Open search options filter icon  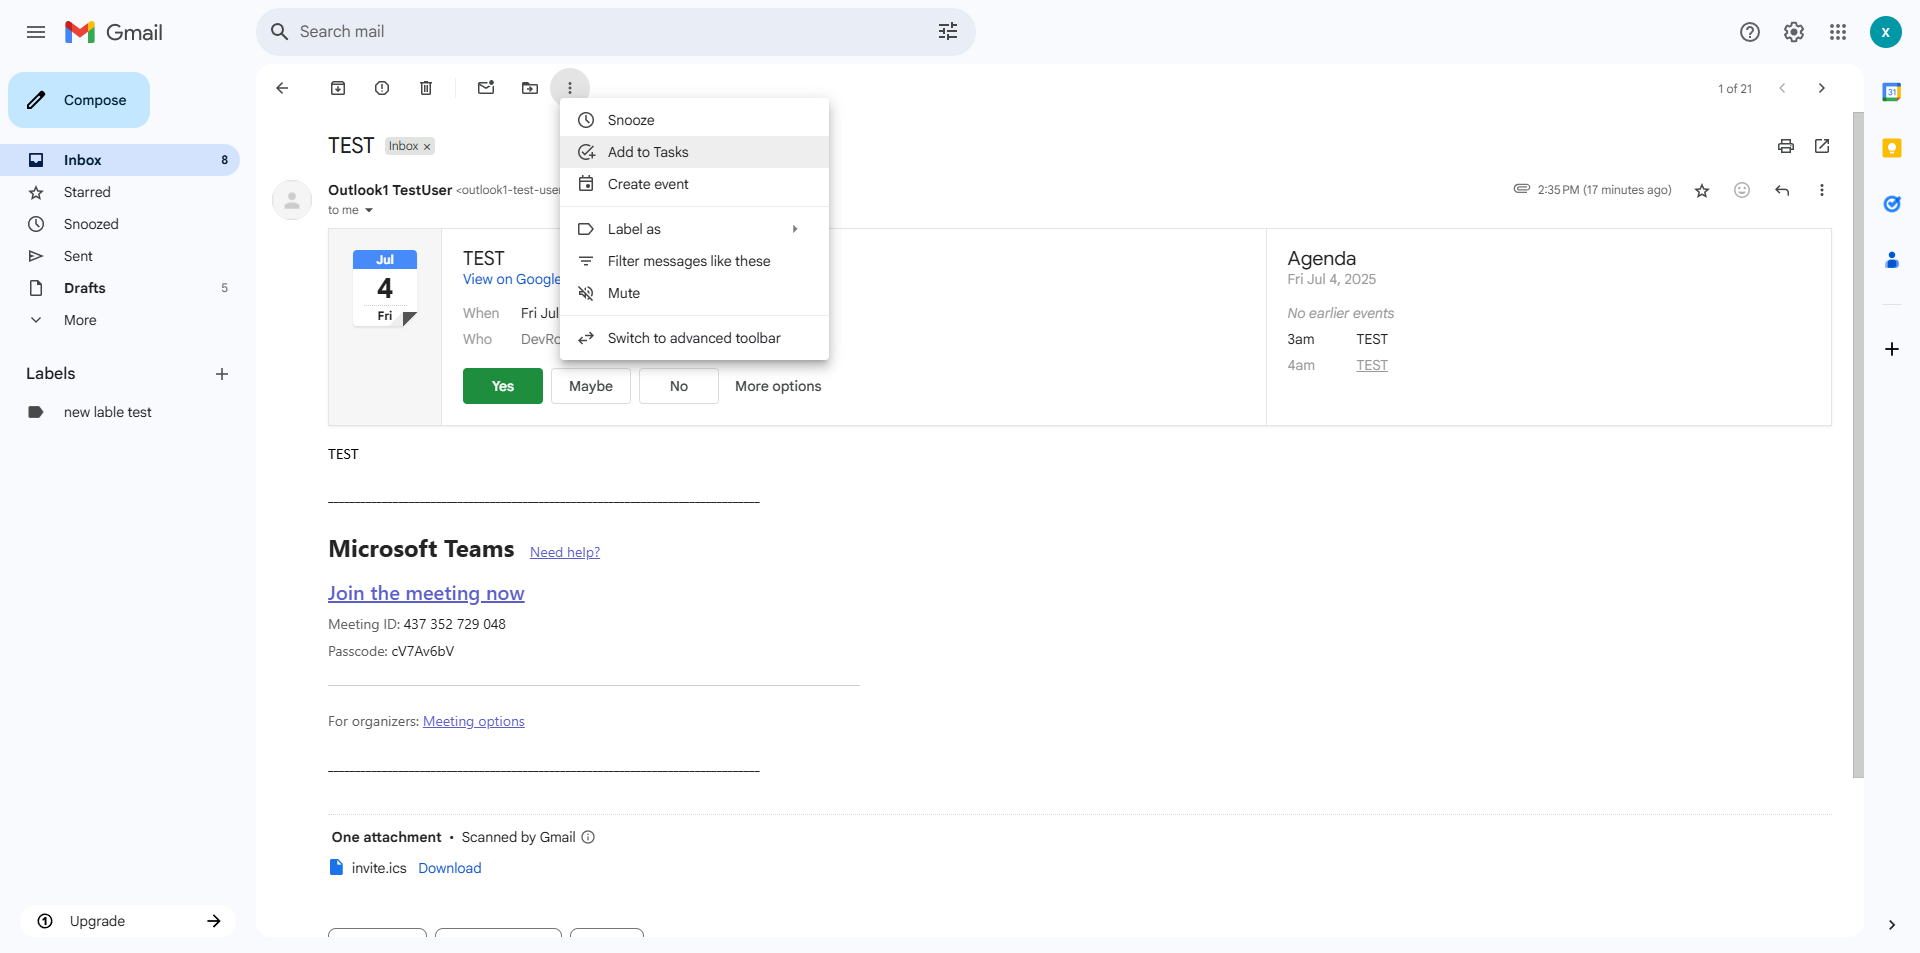click(948, 32)
